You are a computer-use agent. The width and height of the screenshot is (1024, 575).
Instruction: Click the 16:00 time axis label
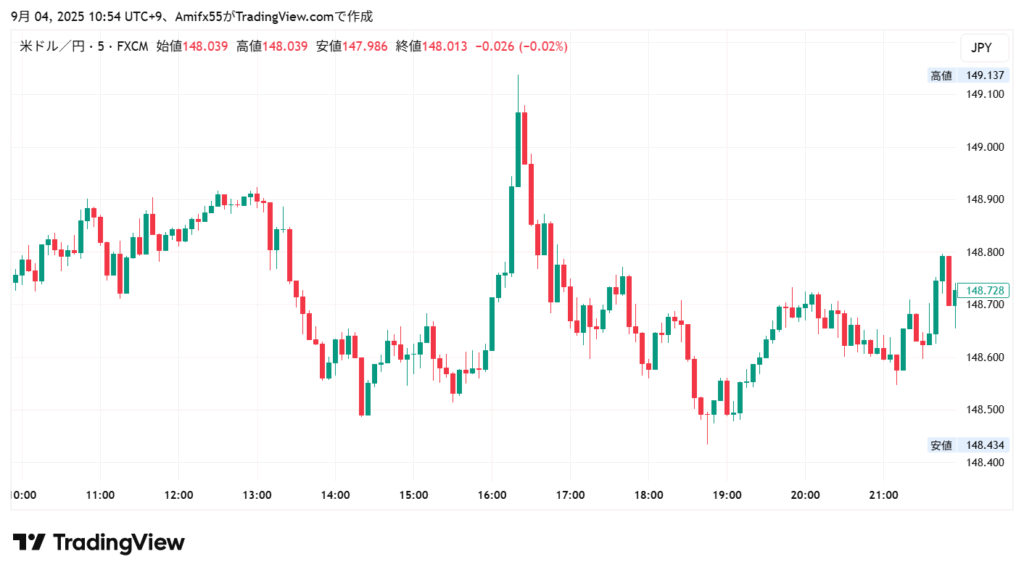click(x=492, y=495)
